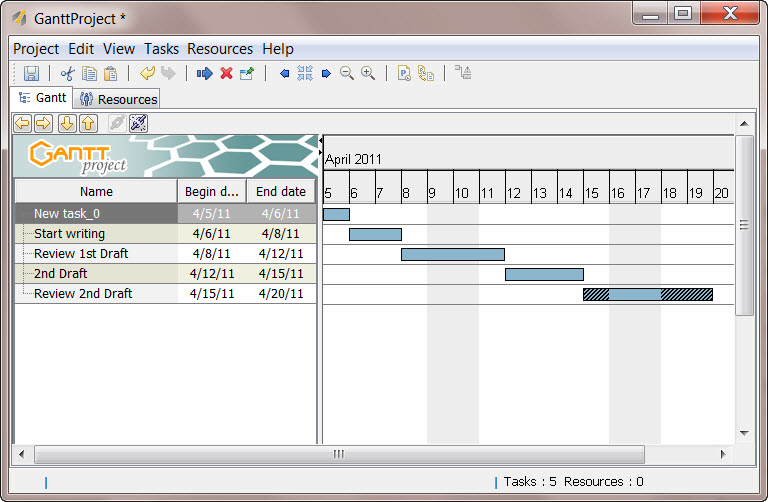Select the Review 1st Draft task row
Screen dimensions: 768x502
coord(80,254)
